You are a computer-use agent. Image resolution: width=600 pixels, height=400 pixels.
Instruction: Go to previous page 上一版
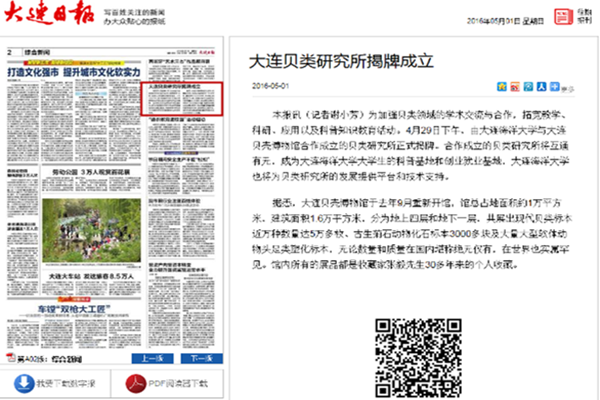point(152,358)
